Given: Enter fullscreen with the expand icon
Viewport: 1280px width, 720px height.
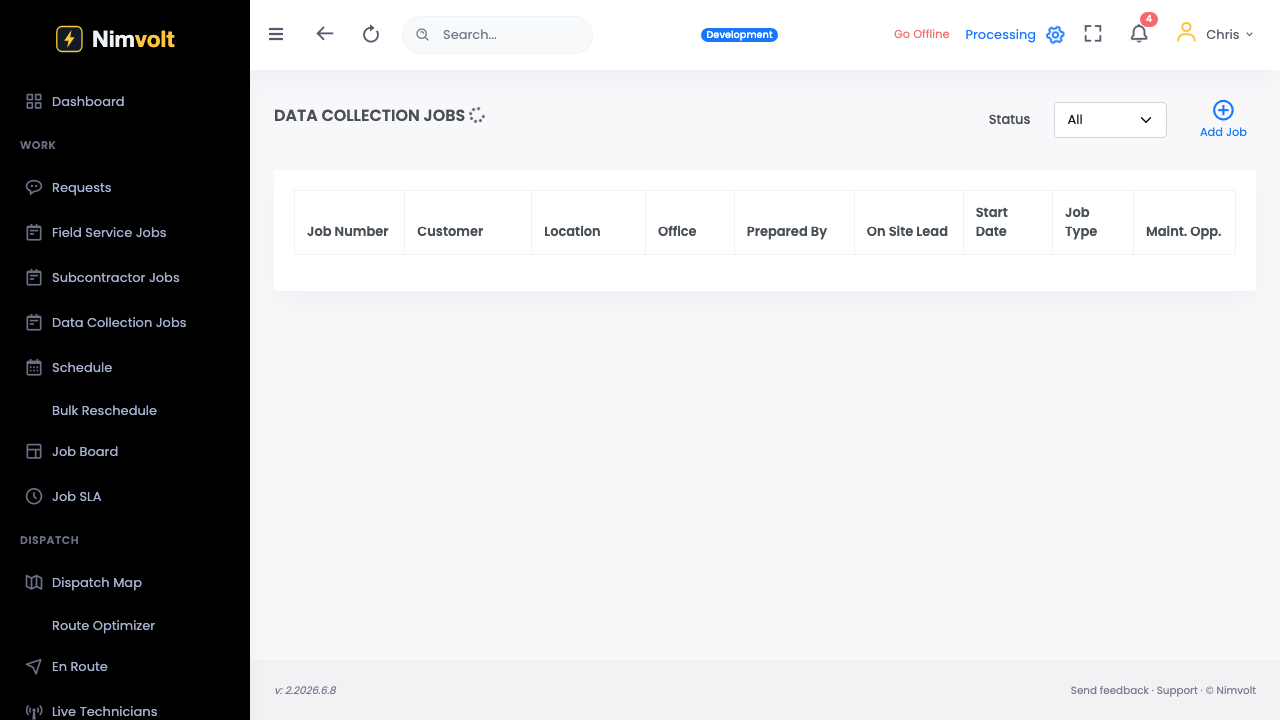Looking at the screenshot, I should [1093, 34].
